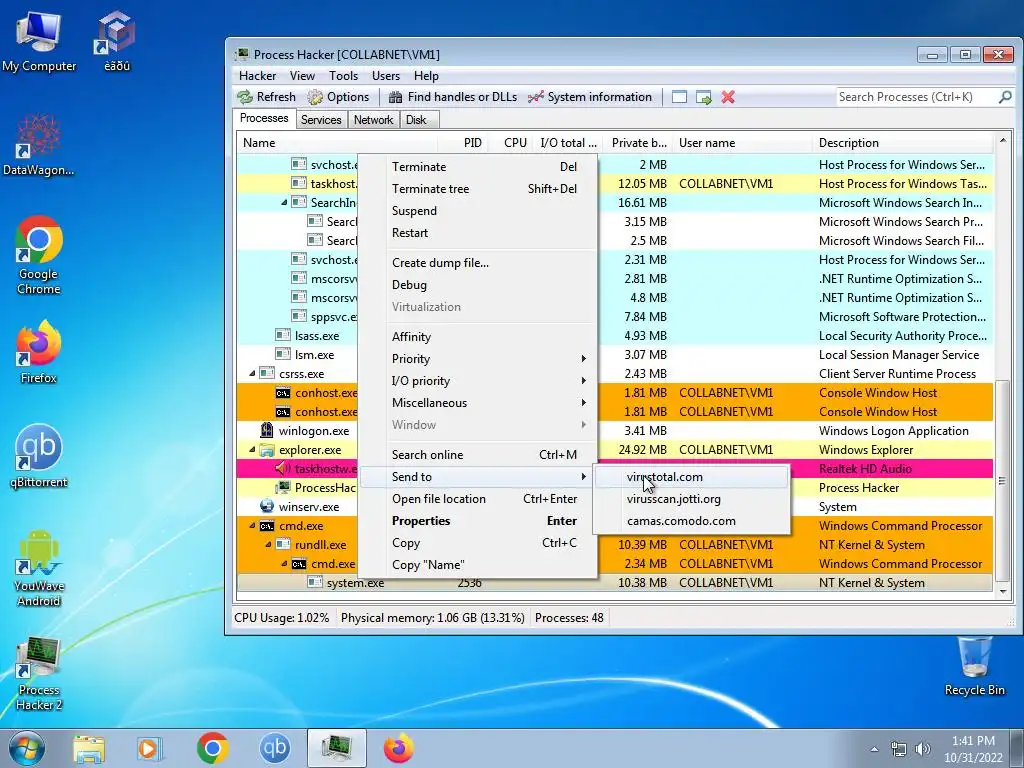
Task: Sort by Private bytes column header
Action: coord(638,143)
